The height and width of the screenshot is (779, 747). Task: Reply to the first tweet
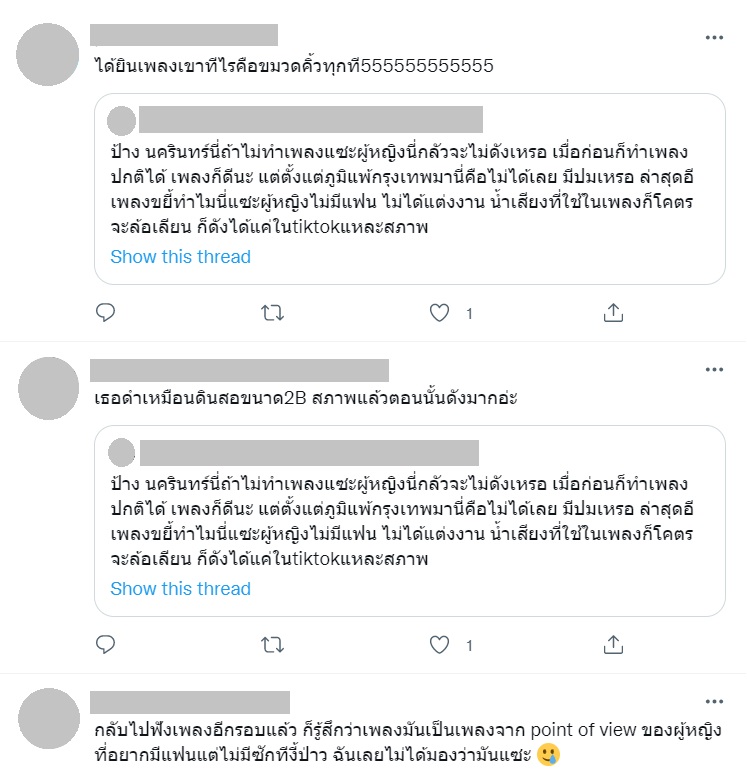105,312
